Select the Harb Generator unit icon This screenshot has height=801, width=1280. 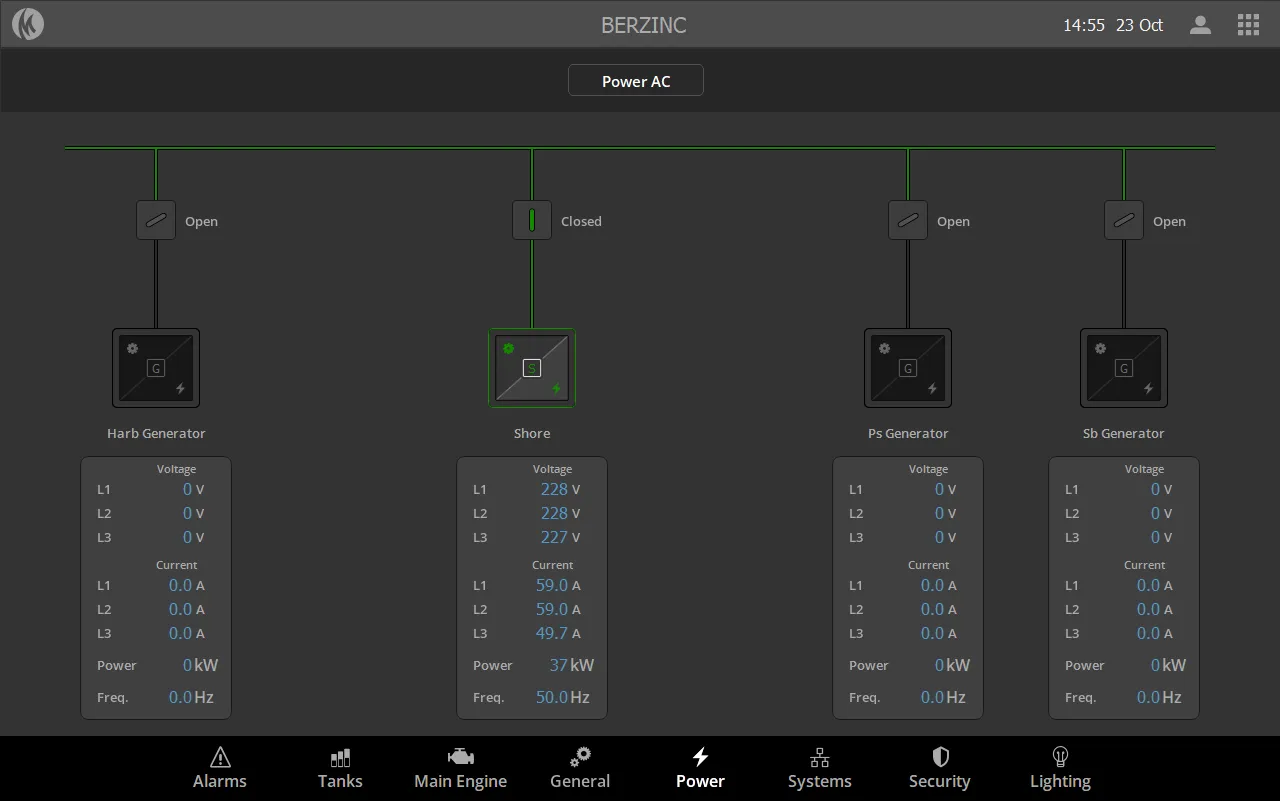pyautogui.click(x=156, y=368)
